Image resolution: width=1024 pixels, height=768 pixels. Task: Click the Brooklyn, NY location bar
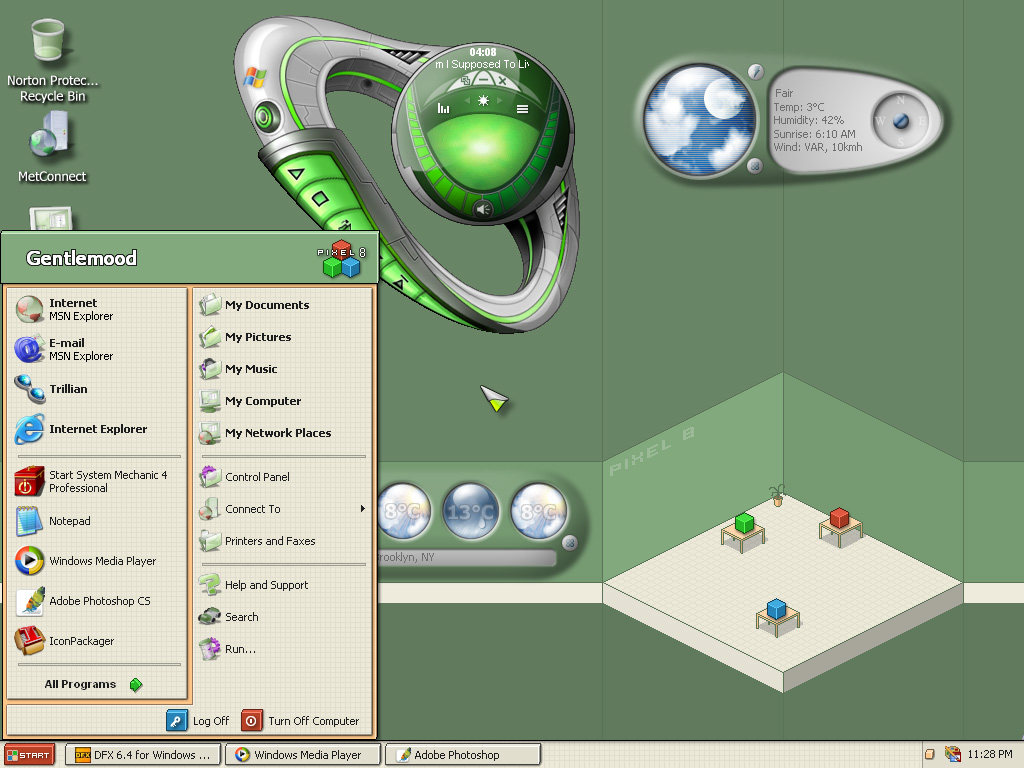(466, 557)
